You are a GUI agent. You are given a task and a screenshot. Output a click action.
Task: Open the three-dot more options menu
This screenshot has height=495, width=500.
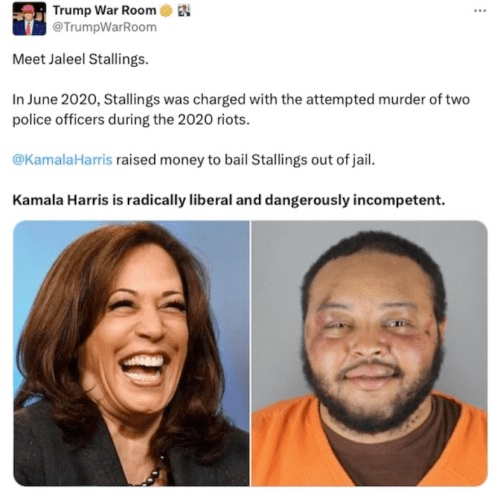(480, 11)
